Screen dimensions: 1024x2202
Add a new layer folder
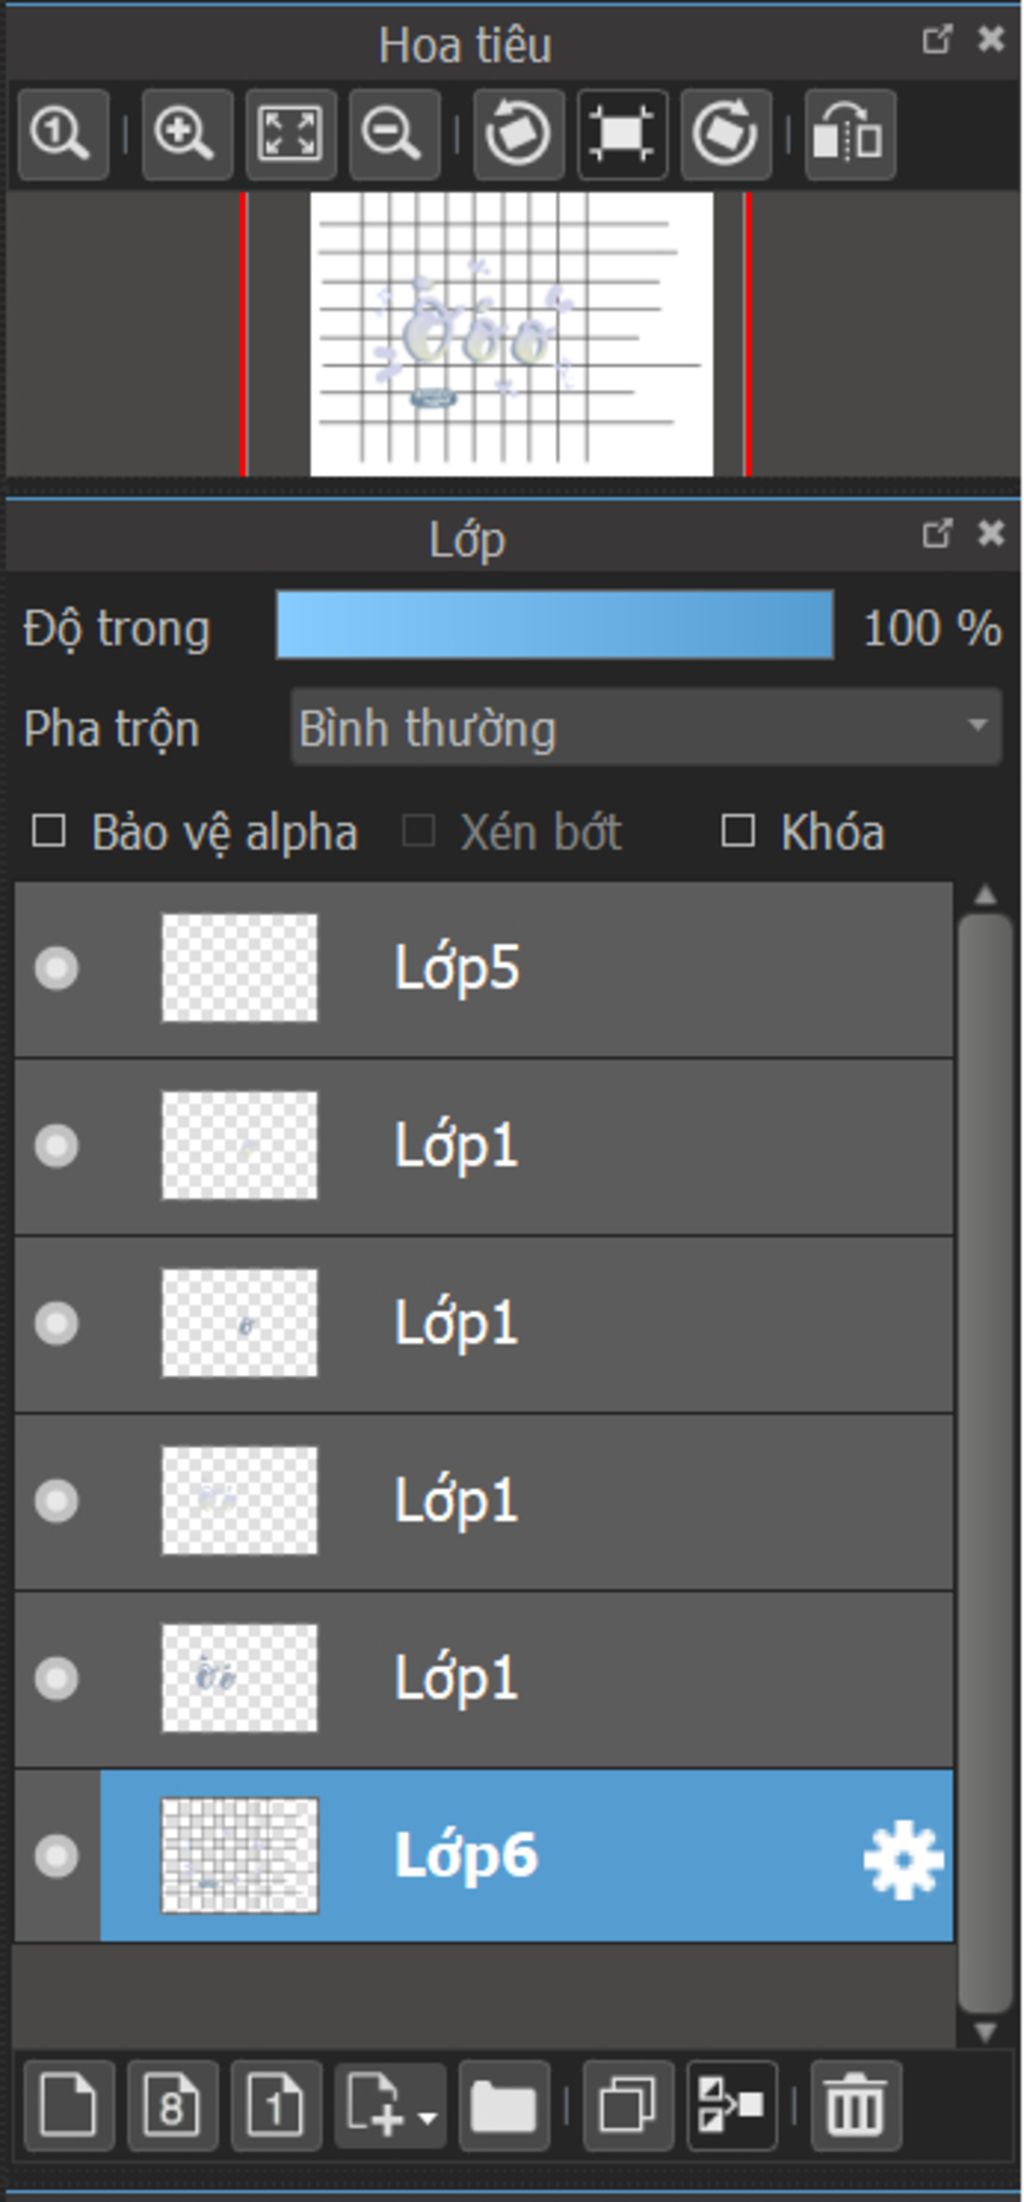(503, 2105)
